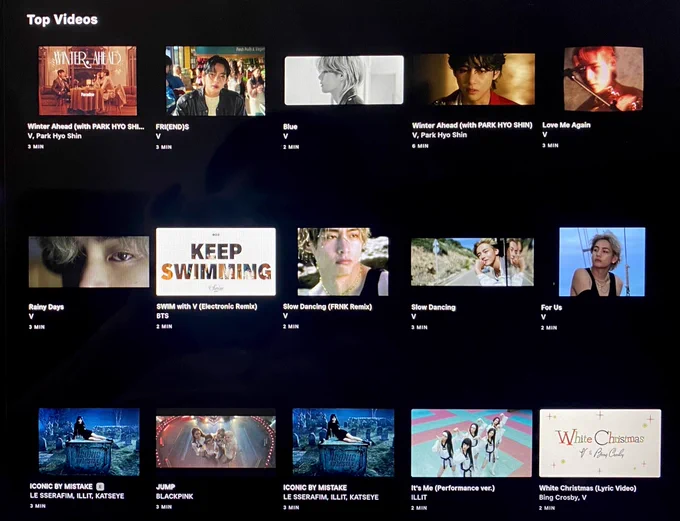Click artist V under Rainy Days
The image size is (680, 521).
[31, 317]
